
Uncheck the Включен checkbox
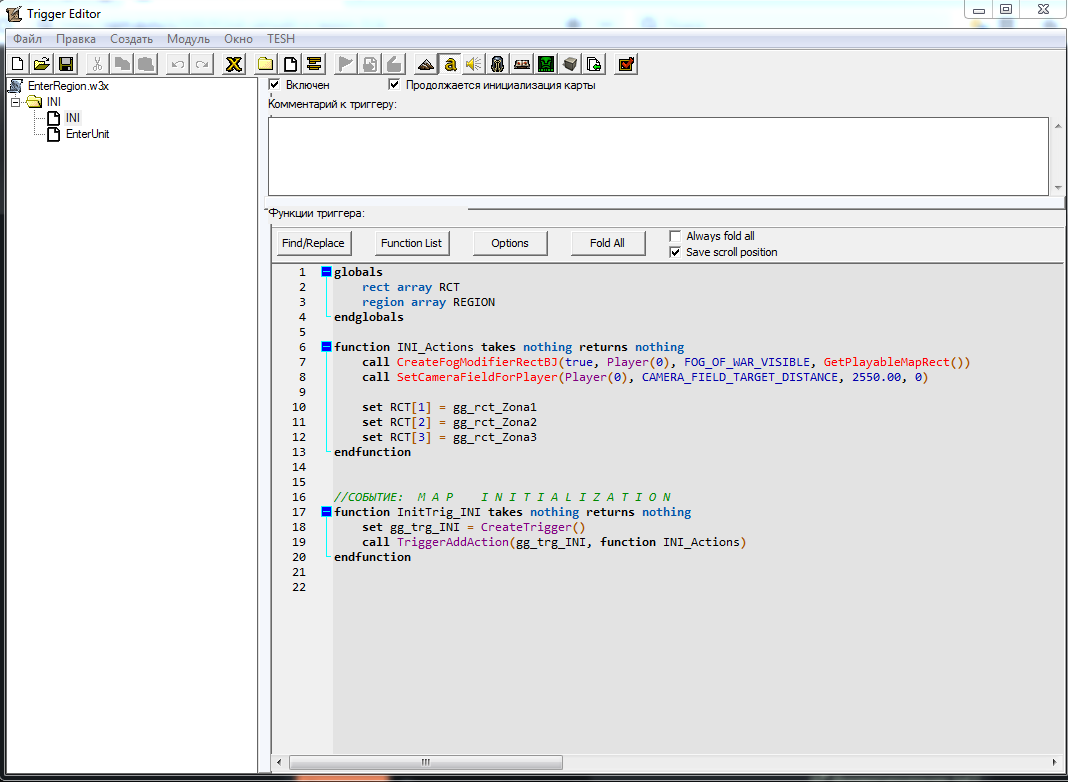pos(275,85)
